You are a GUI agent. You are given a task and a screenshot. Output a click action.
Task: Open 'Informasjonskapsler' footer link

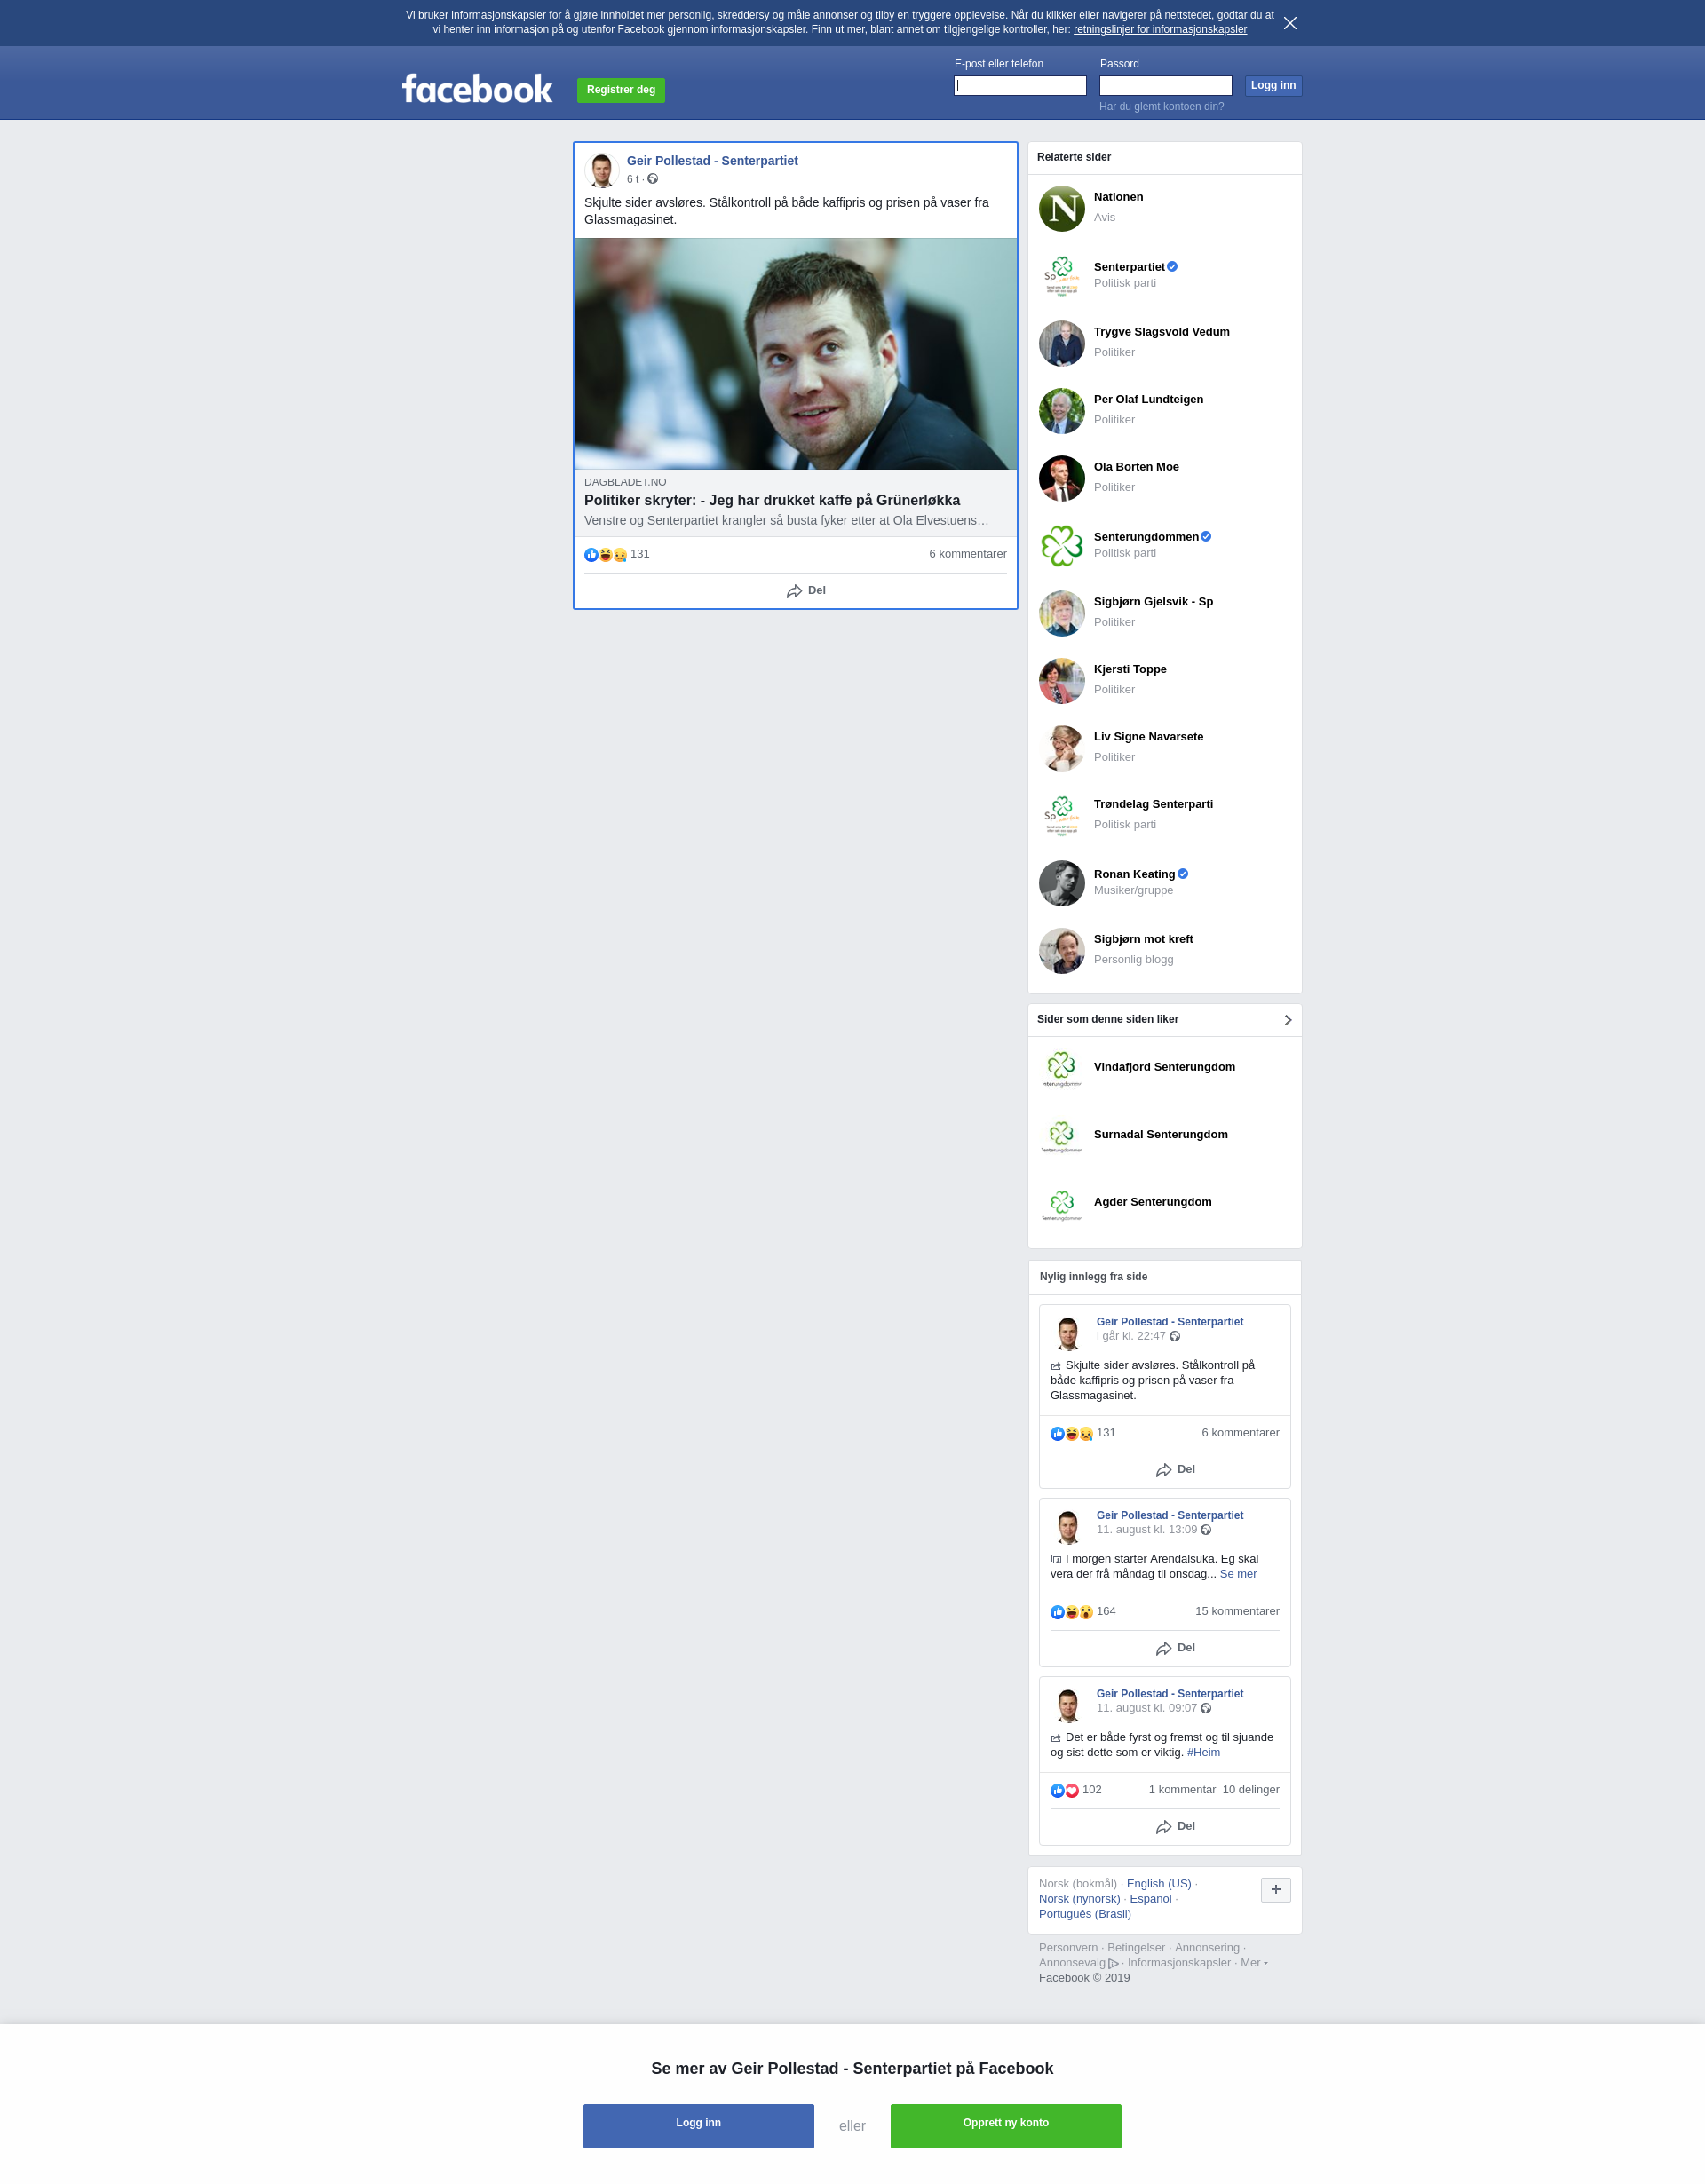pyautogui.click(x=1178, y=1963)
